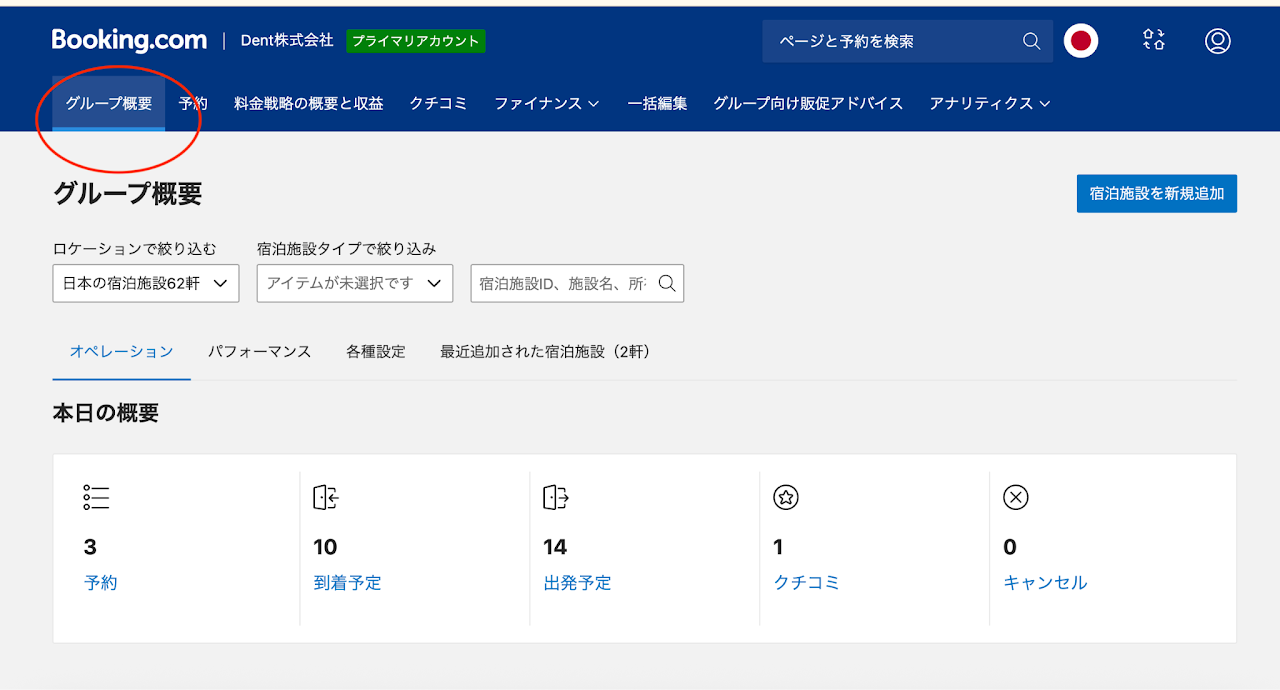This screenshot has height=690, width=1280.
Task: Open the 到着予定 link
Action: tap(347, 583)
